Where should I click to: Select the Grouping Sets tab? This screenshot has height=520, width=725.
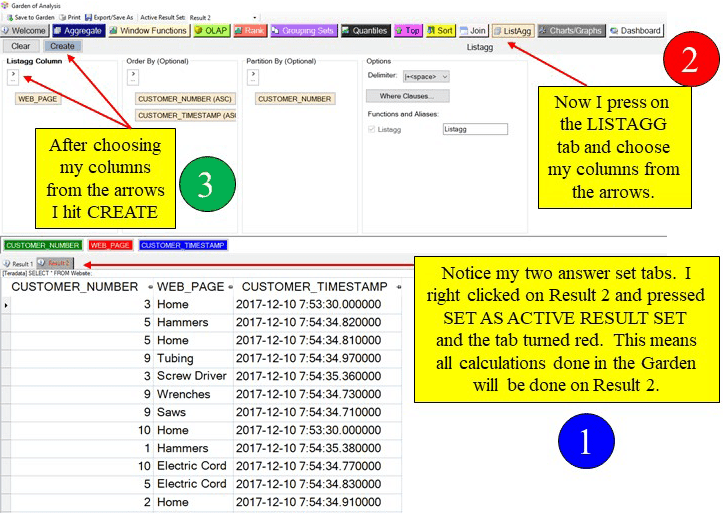click(x=304, y=31)
